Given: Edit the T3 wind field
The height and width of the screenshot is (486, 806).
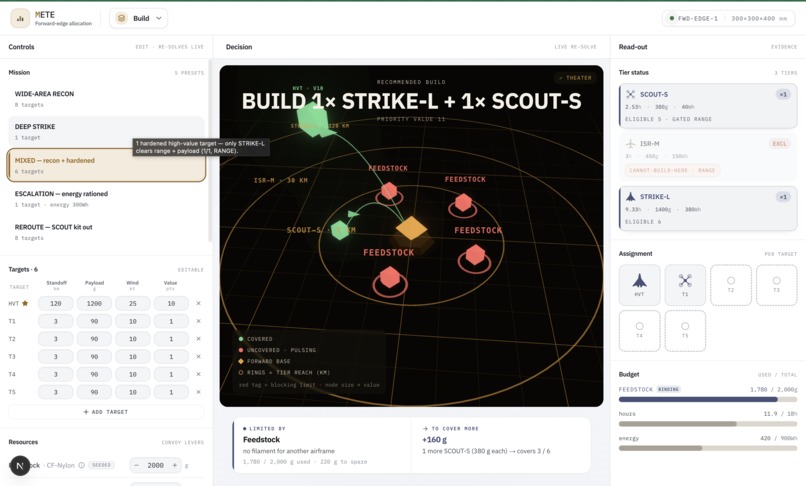Looking at the screenshot, I should [x=133, y=356].
